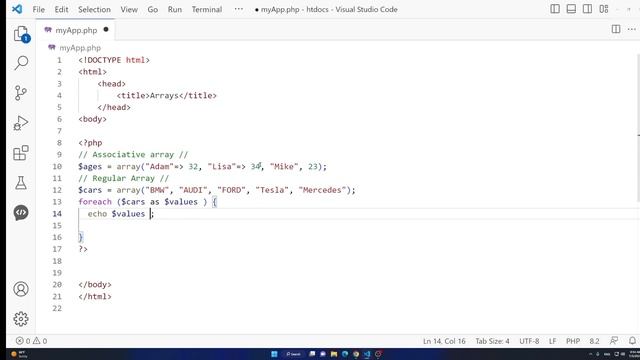640x360 pixels.
Task: Open the Extensions view
Action: [21, 153]
